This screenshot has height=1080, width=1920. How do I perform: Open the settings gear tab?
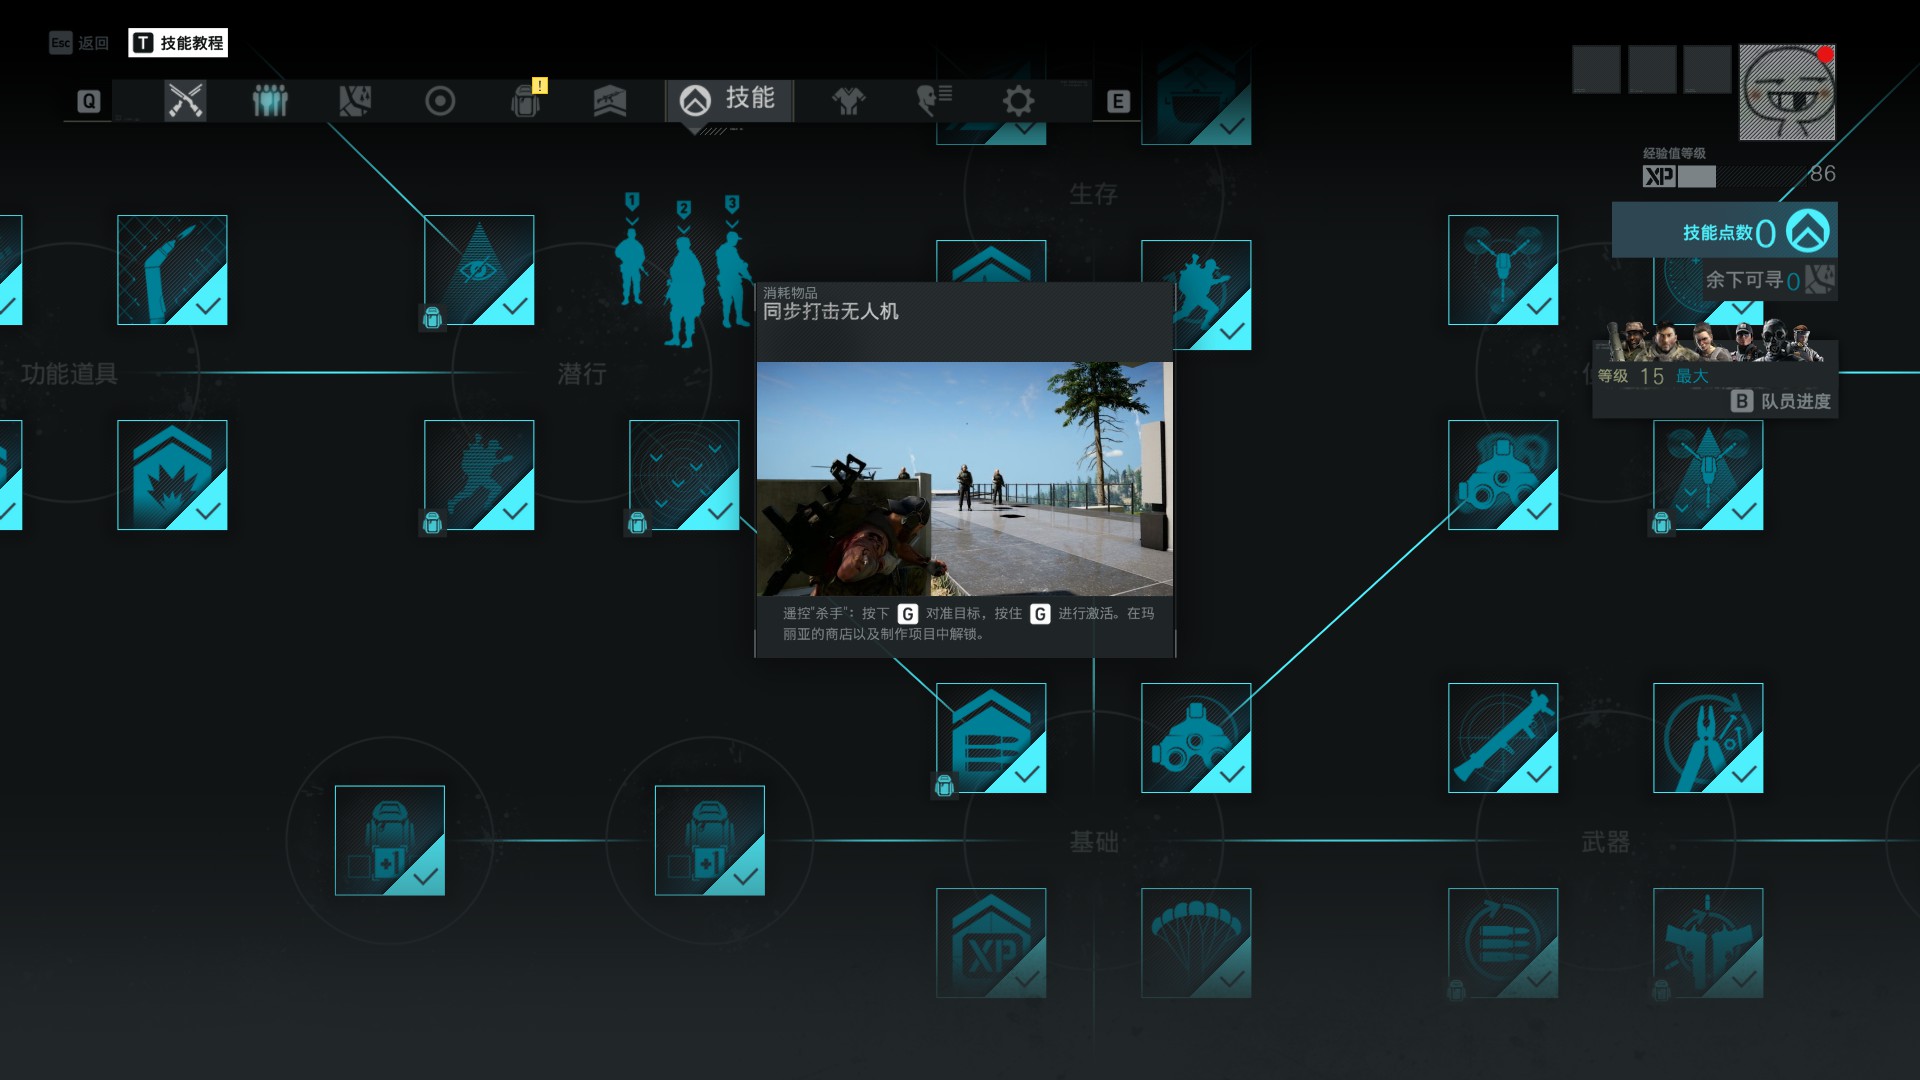tap(1018, 101)
